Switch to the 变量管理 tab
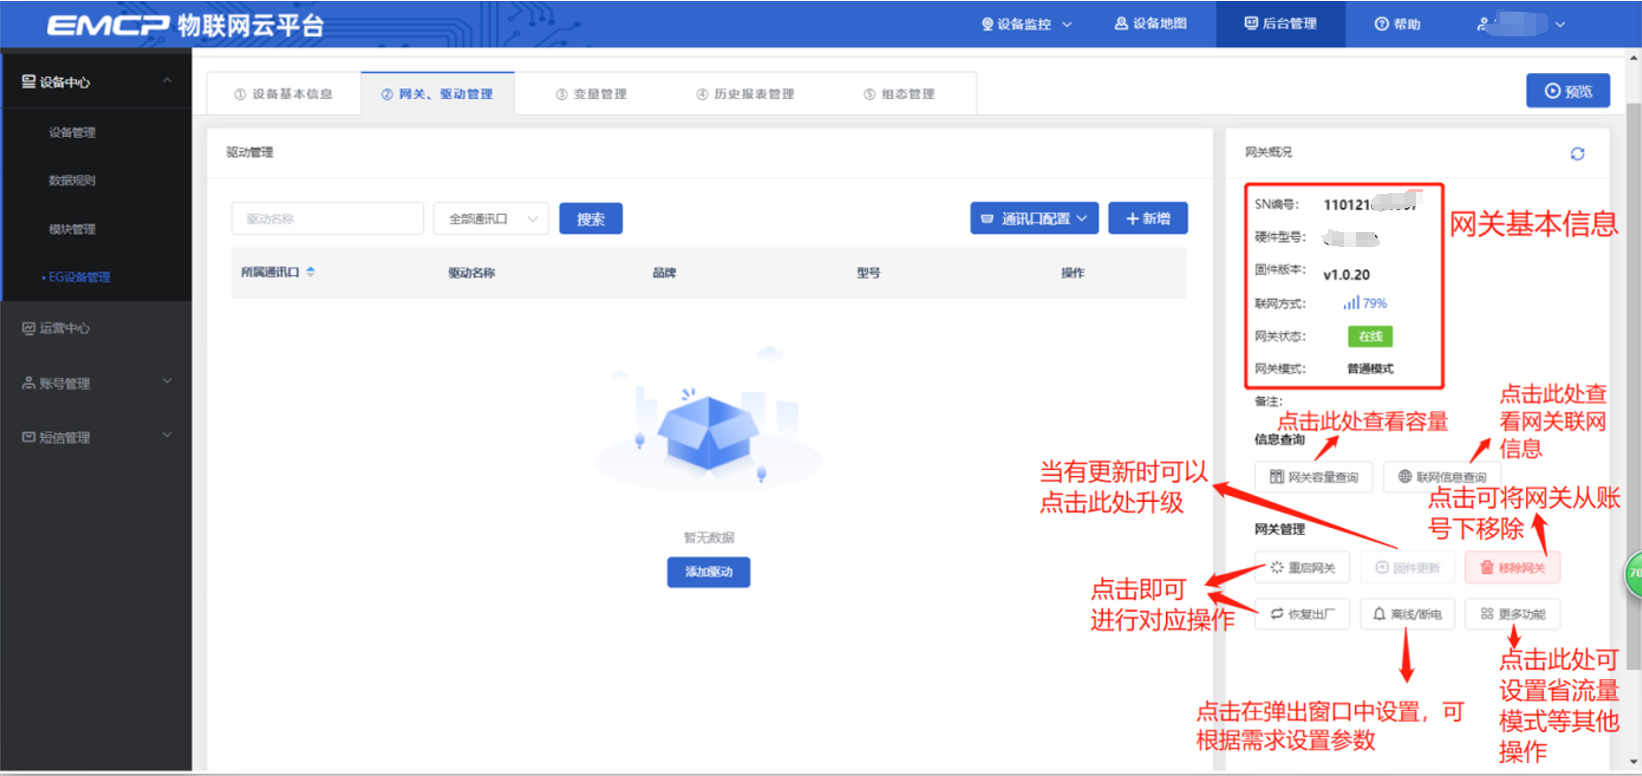 [591, 94]
